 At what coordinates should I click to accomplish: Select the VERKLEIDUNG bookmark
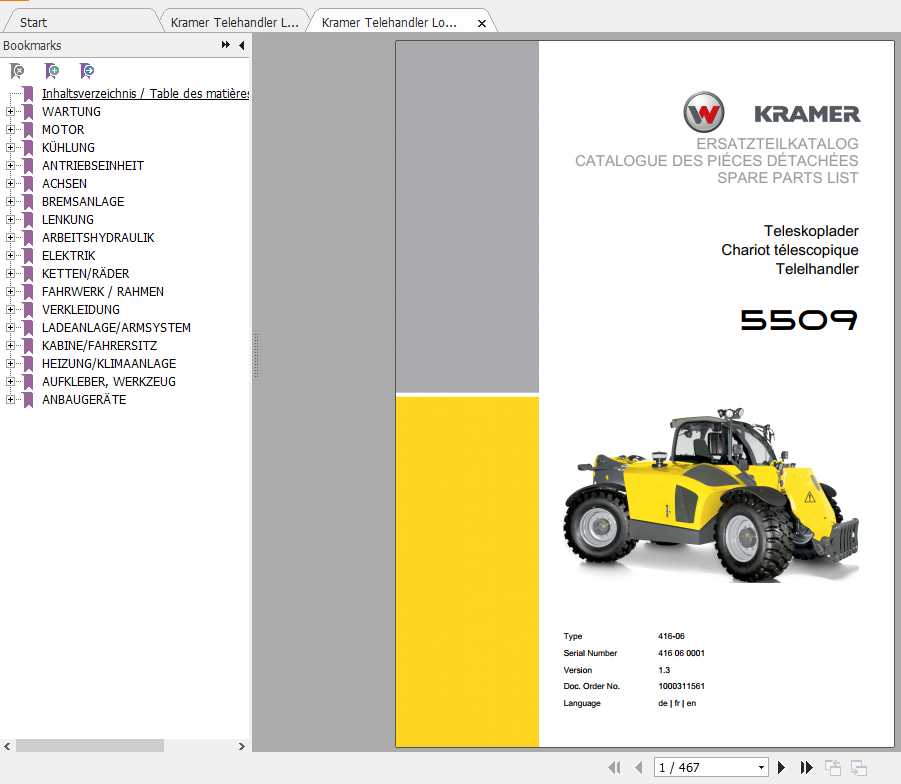[81, 310]
